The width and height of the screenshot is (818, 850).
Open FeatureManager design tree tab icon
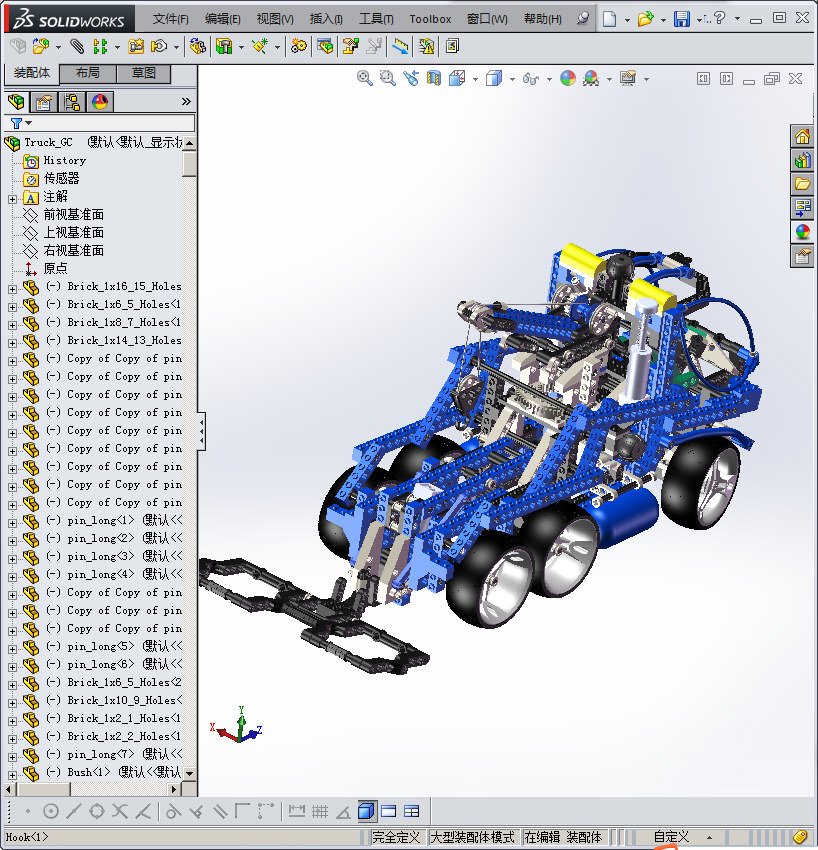(x=16, y=101)
